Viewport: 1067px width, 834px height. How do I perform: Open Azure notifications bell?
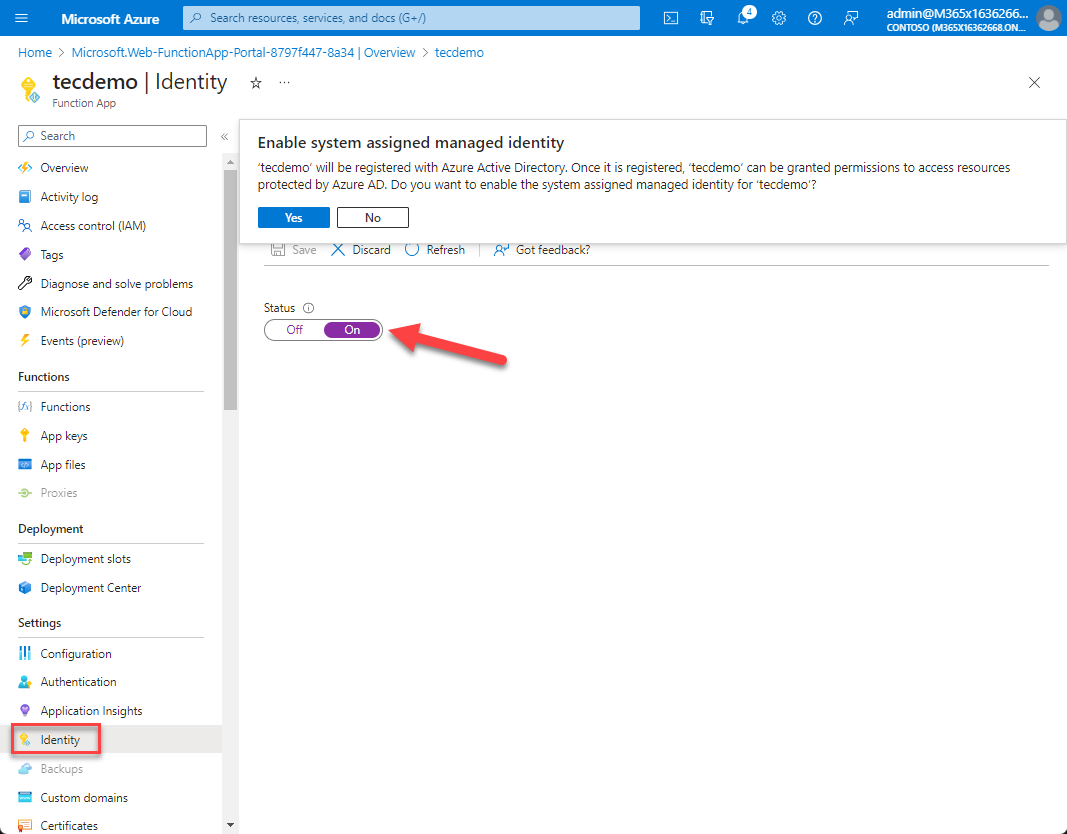tap(742, 17)
